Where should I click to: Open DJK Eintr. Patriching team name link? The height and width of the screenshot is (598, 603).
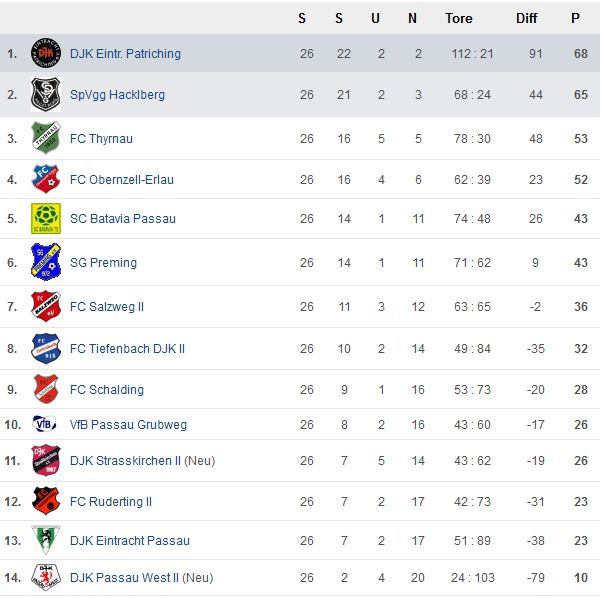tap(125, 53)
